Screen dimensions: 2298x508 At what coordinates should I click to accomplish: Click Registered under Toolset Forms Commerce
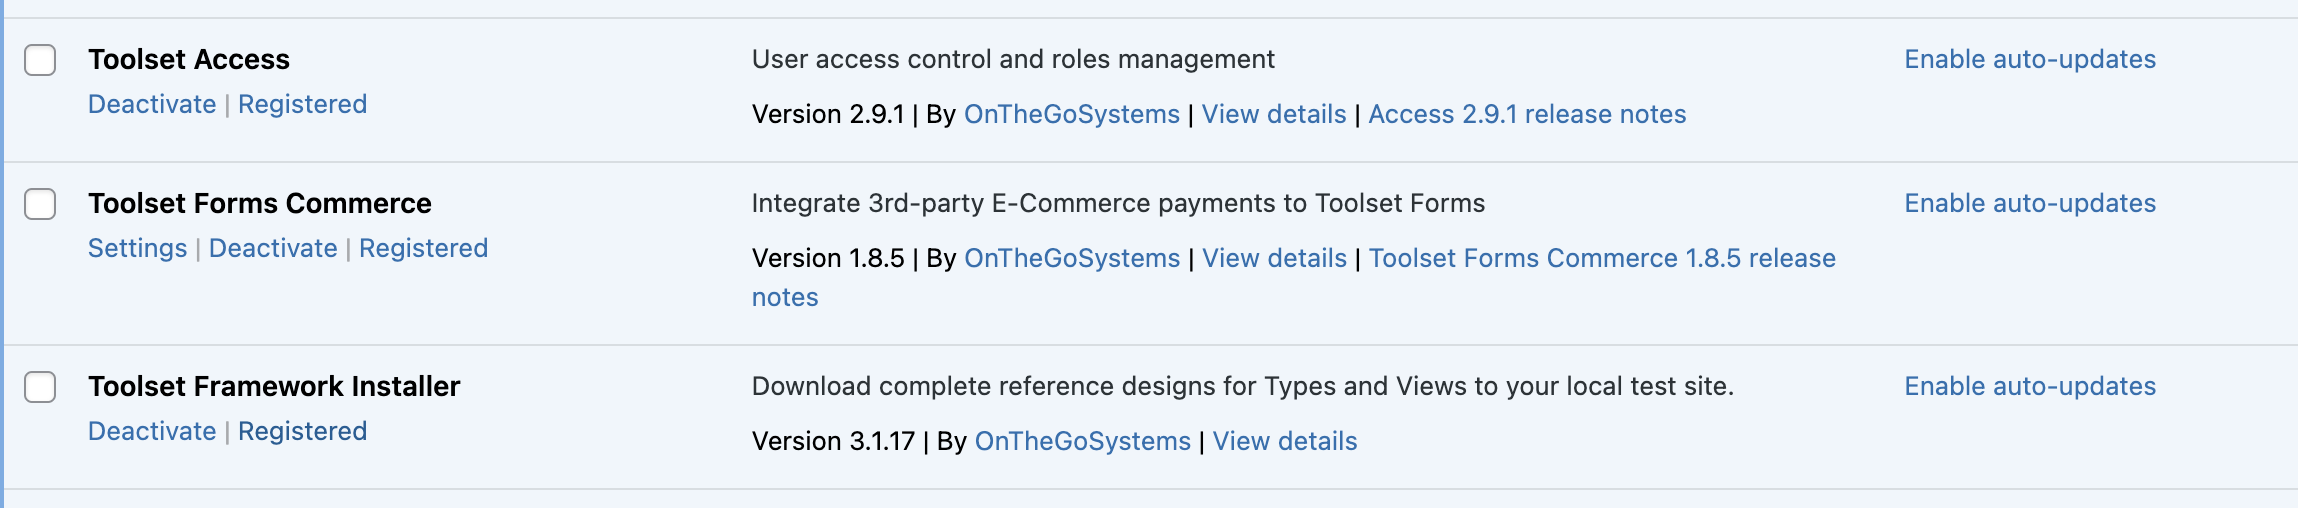click(x=423, y=248)
